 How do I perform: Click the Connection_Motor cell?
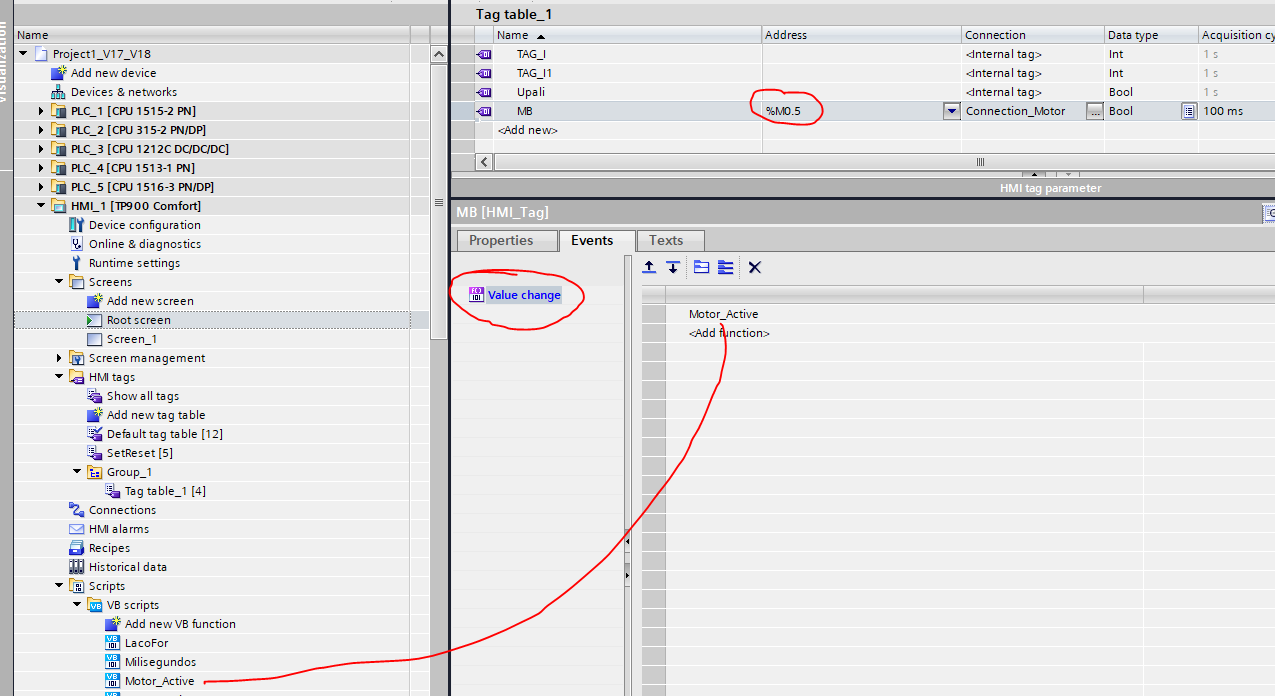point(1025,111)
